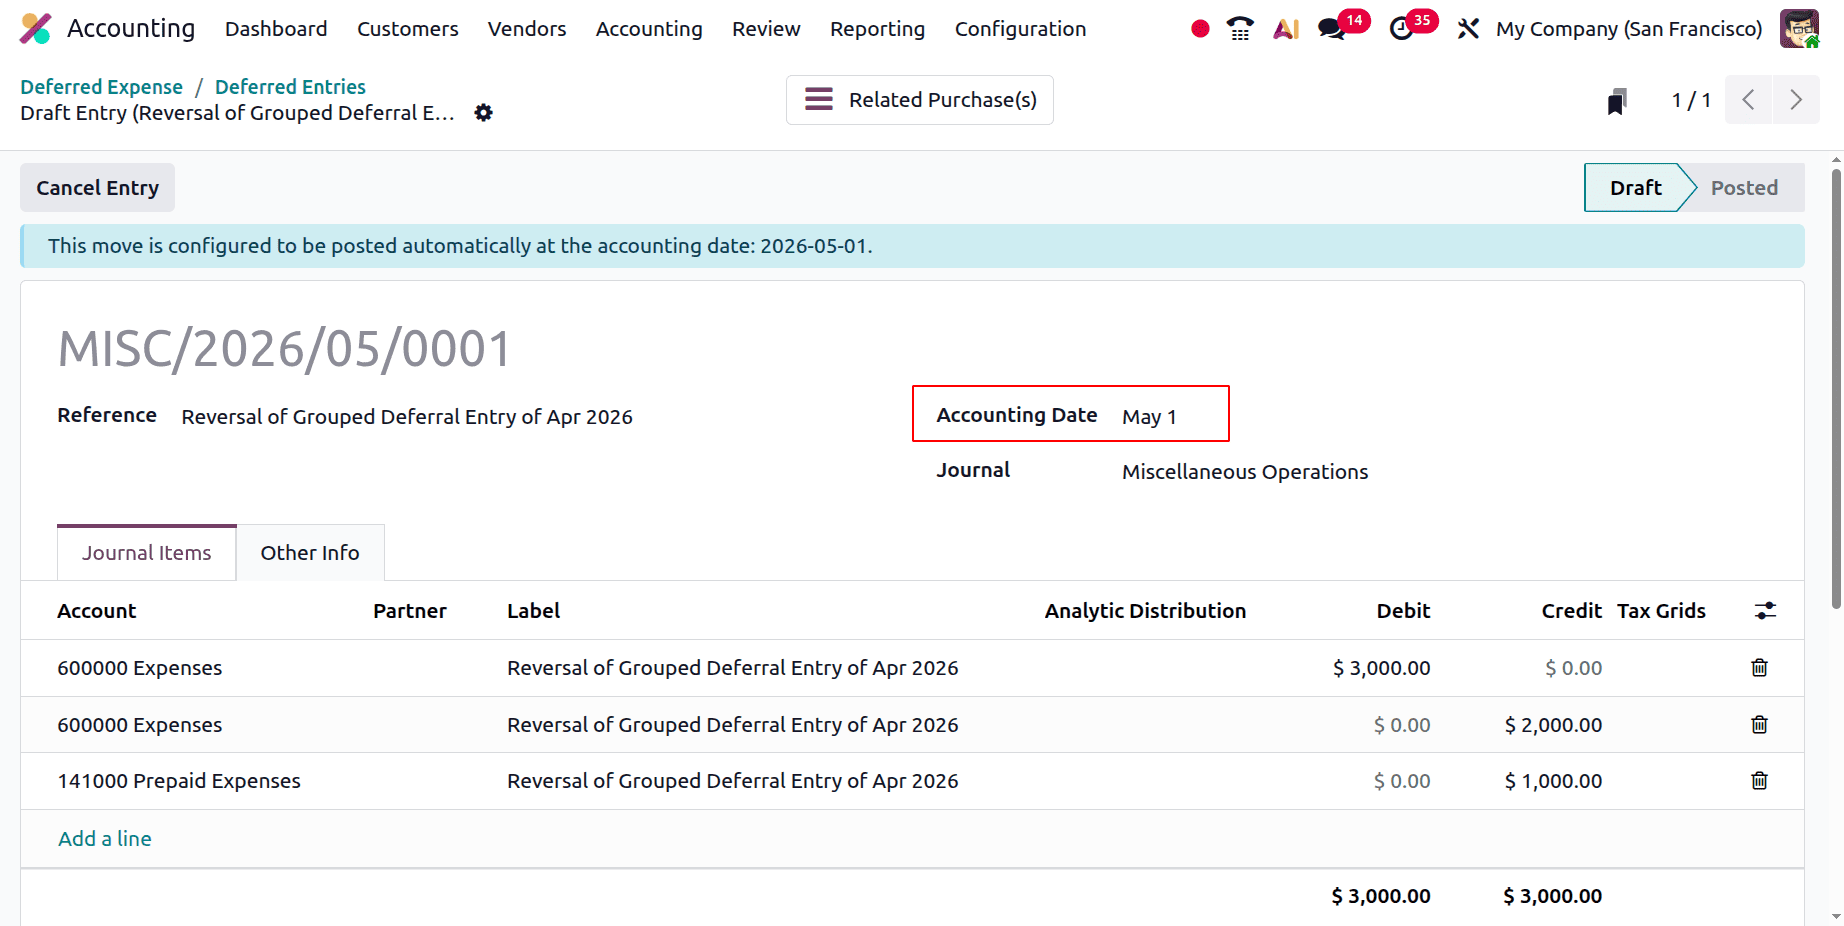Click the bookmark icon near pager
Screen dimensions: 1844x926
click(1617, 101)
